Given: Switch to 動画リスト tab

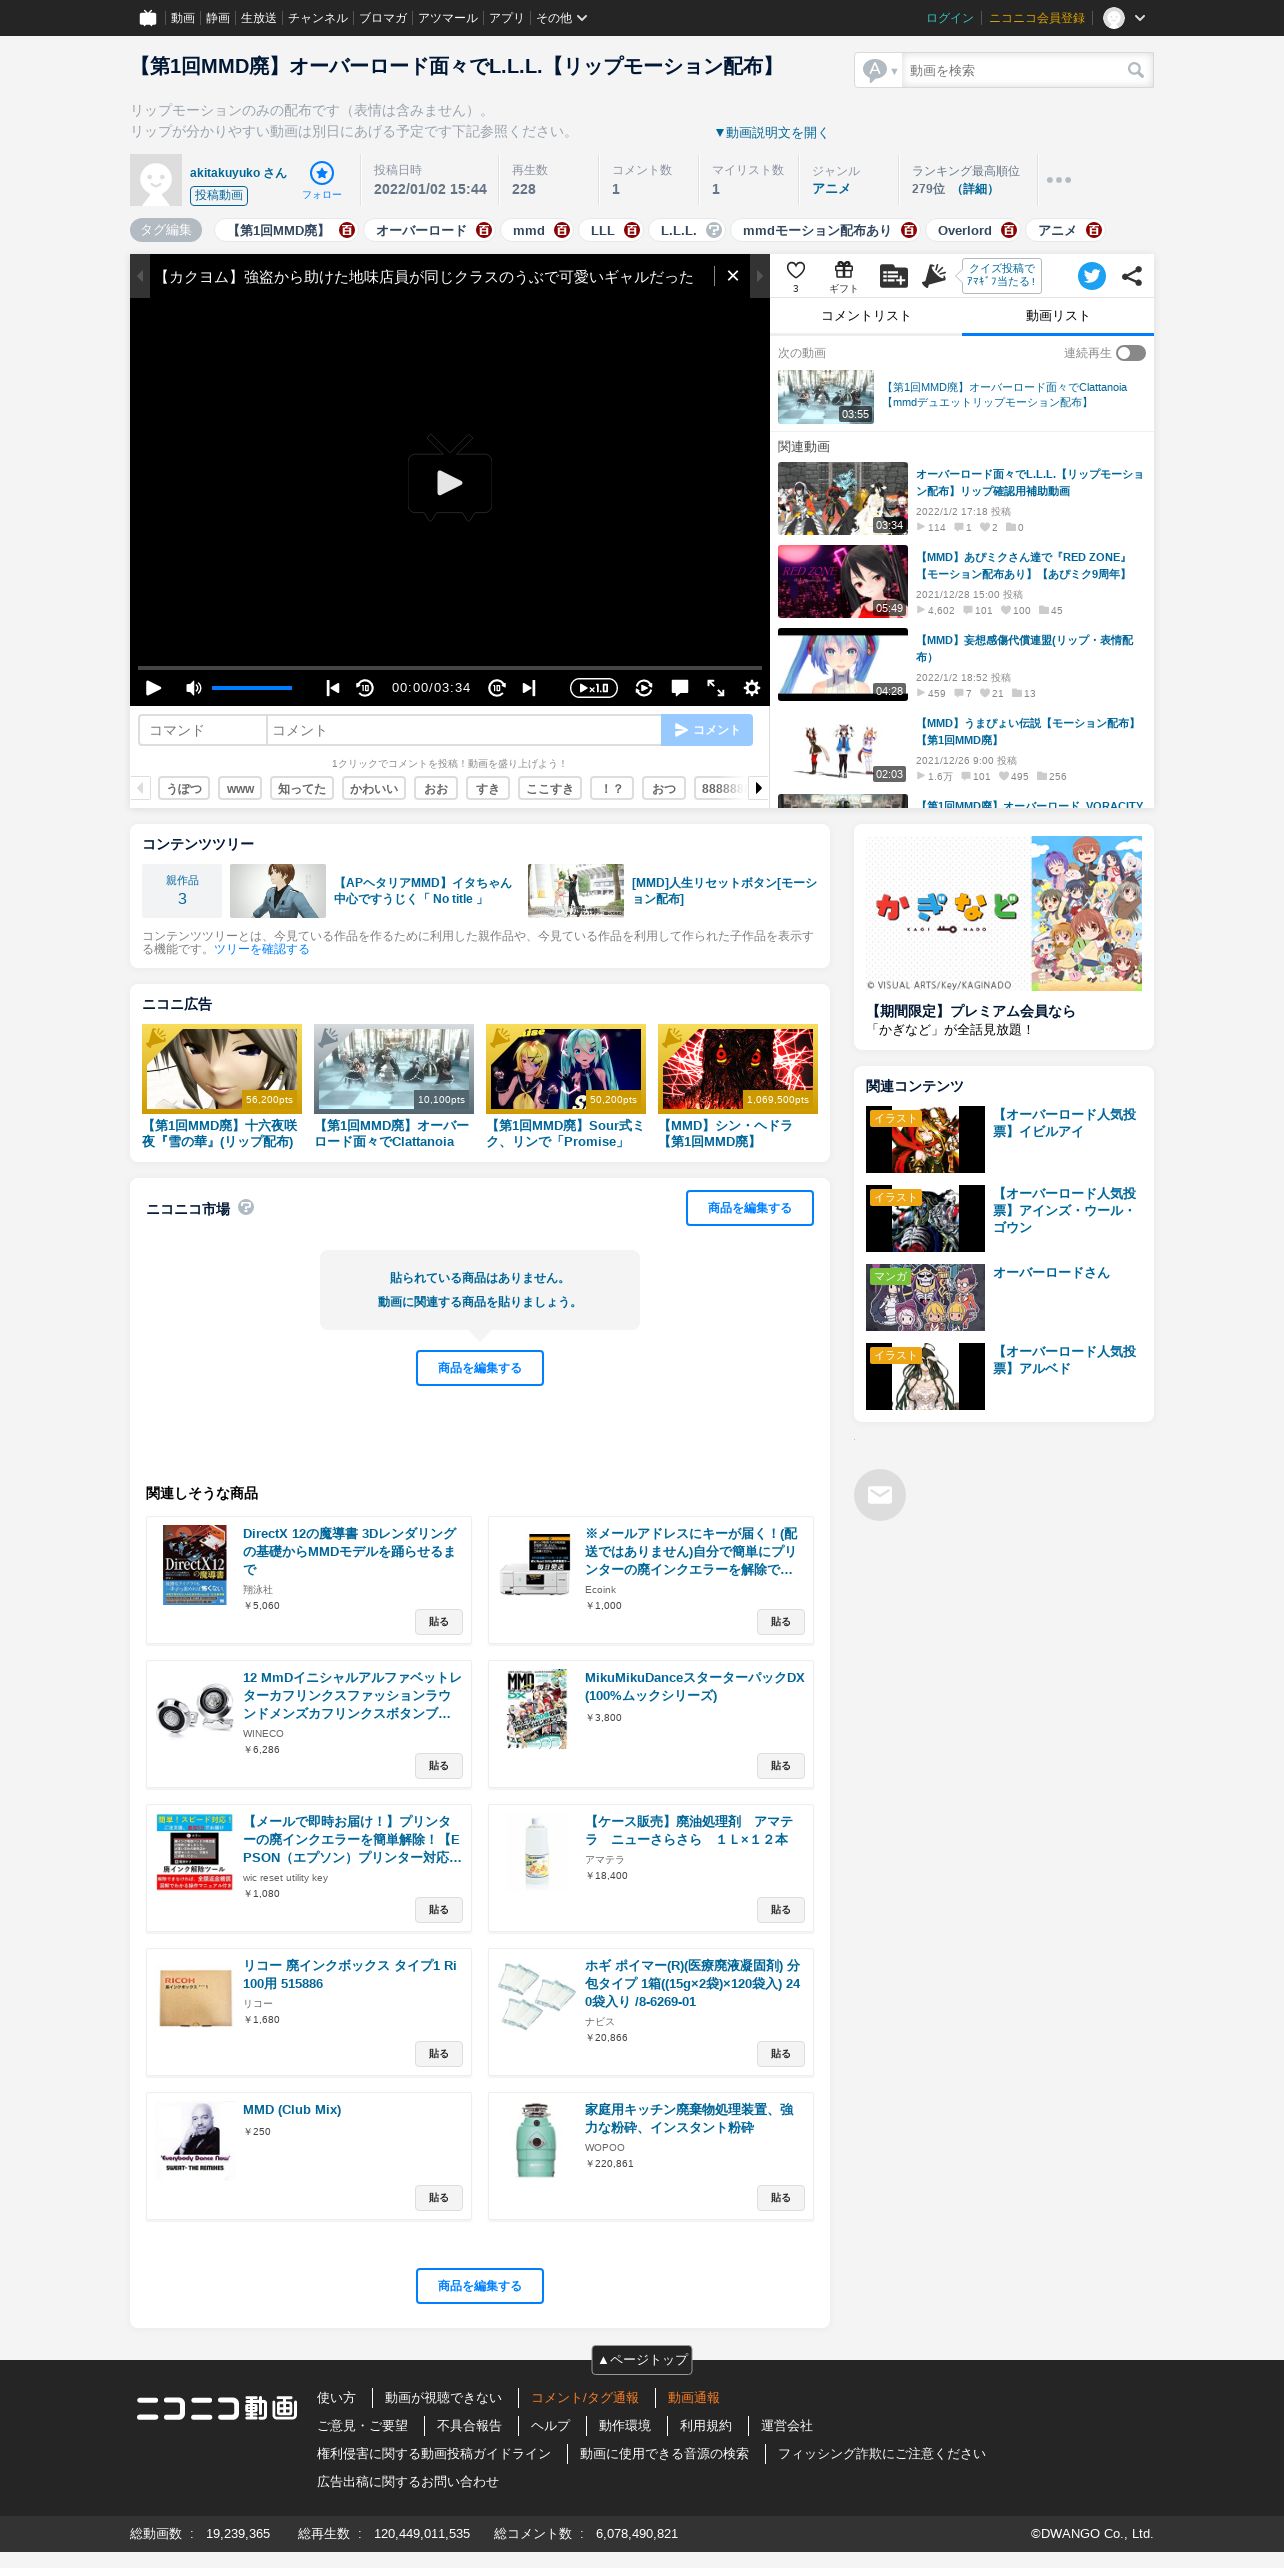Looking at the screenshot, I should [1058, 316].
